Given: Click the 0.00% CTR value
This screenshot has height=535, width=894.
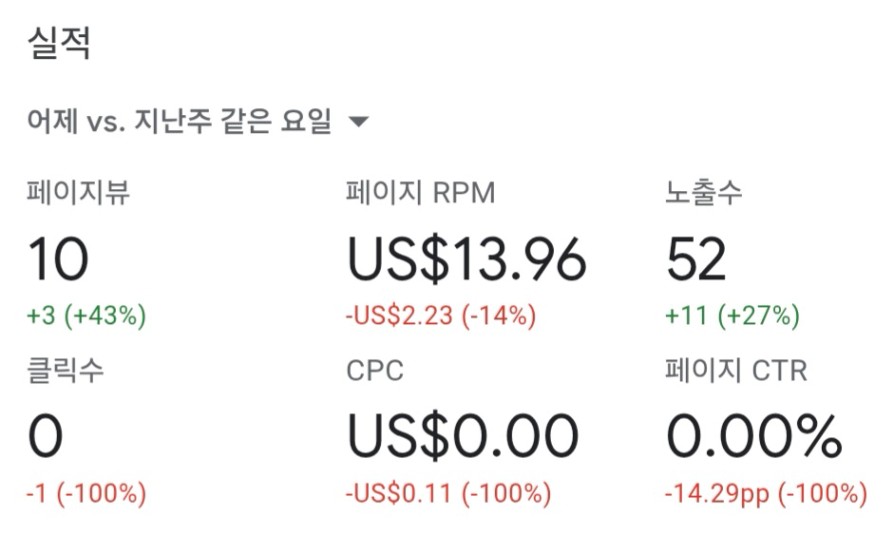Looking at the screenshot, I should [x=754, y=436].
